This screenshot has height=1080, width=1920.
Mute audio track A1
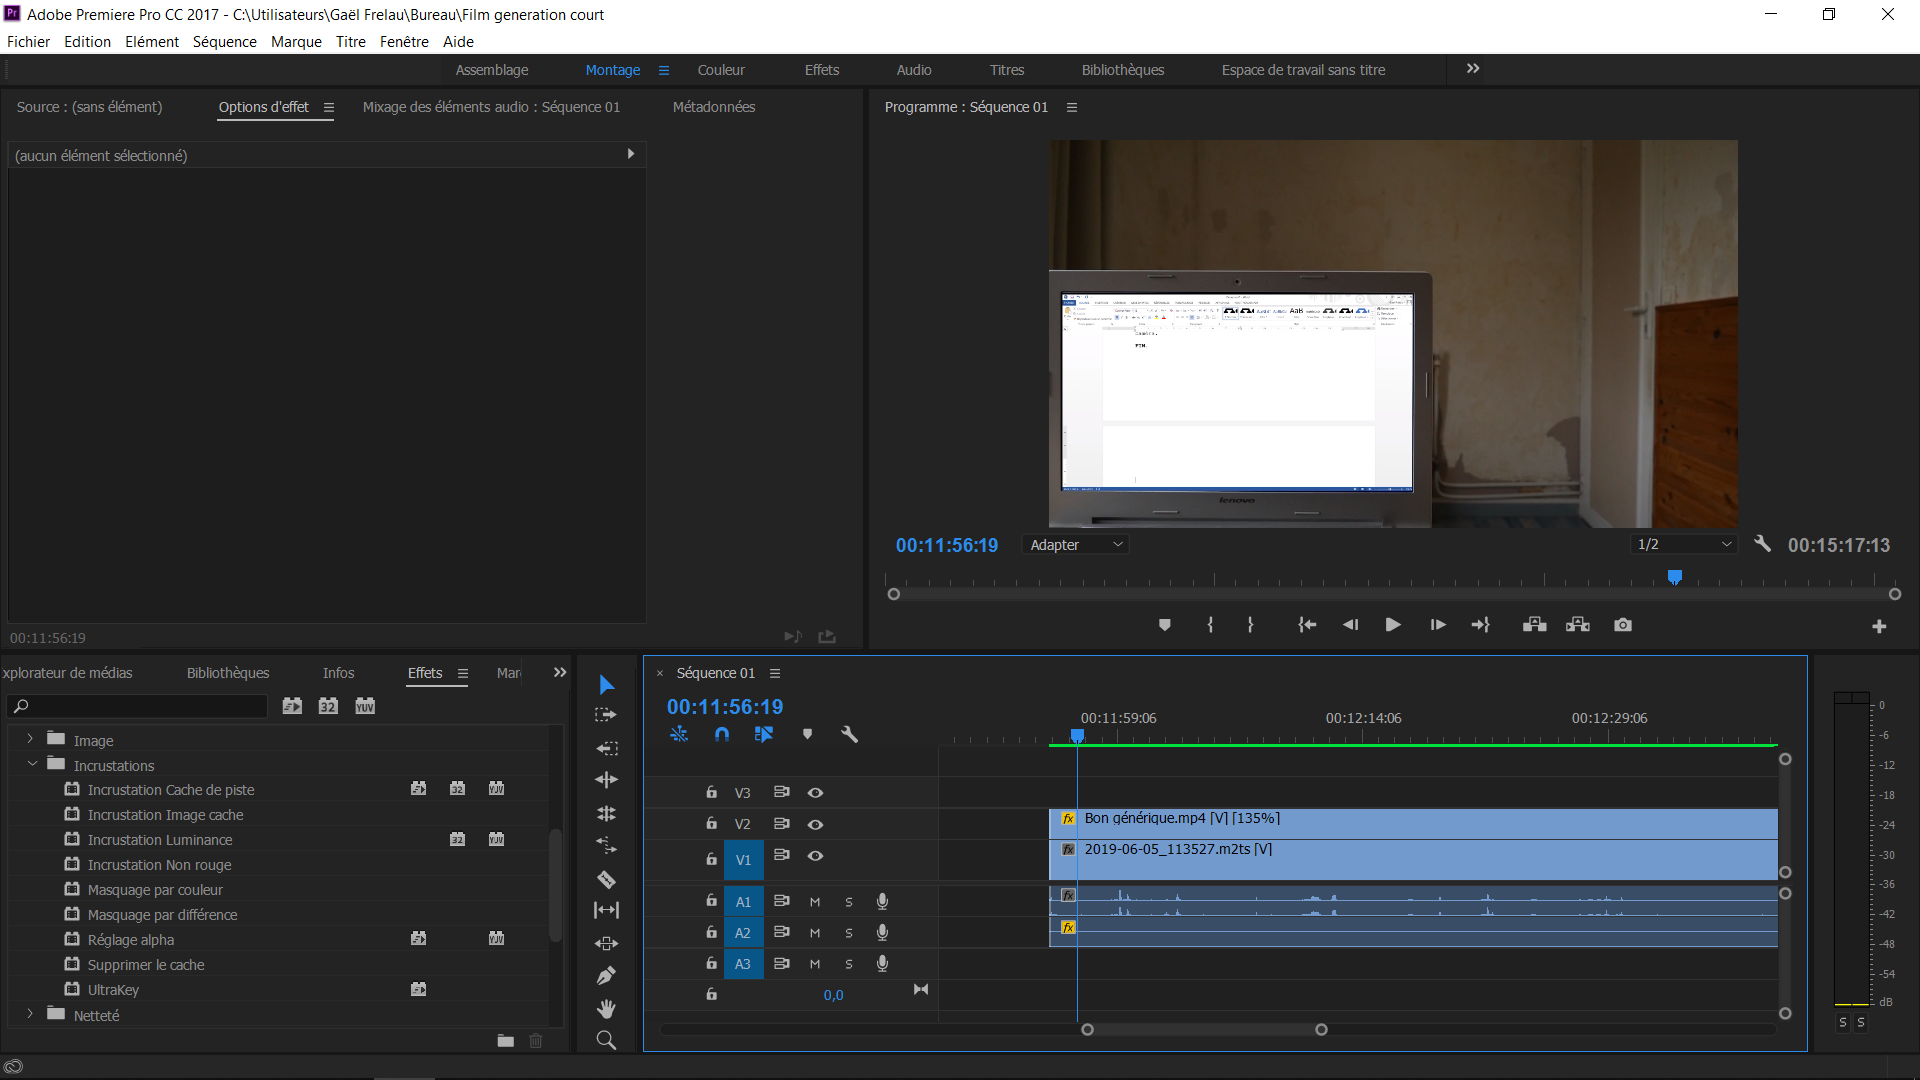pos(815,902)
